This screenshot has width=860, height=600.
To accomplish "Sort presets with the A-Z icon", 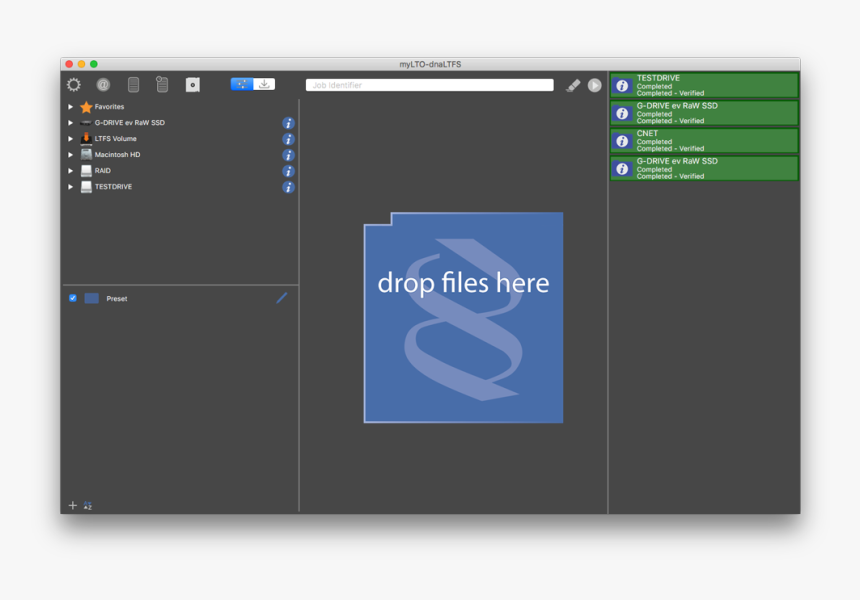I will (88, 506).
